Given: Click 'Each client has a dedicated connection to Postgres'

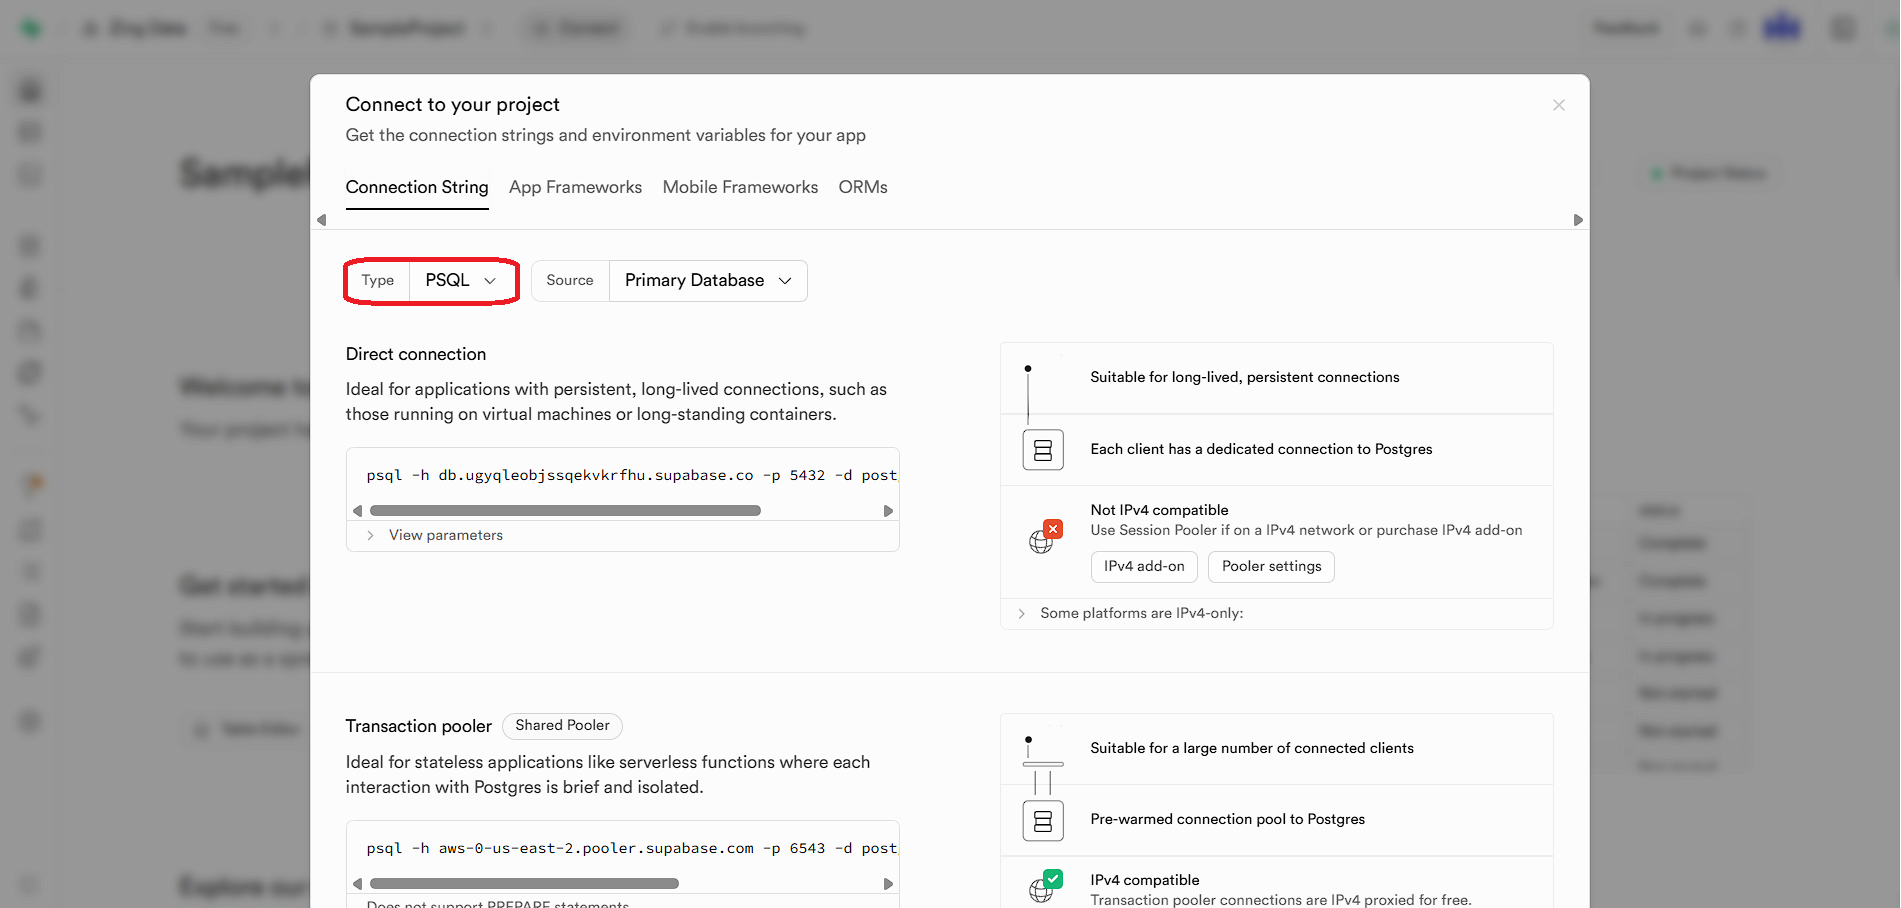Looking at the screenshot, I should click(x=1261, y=449).
